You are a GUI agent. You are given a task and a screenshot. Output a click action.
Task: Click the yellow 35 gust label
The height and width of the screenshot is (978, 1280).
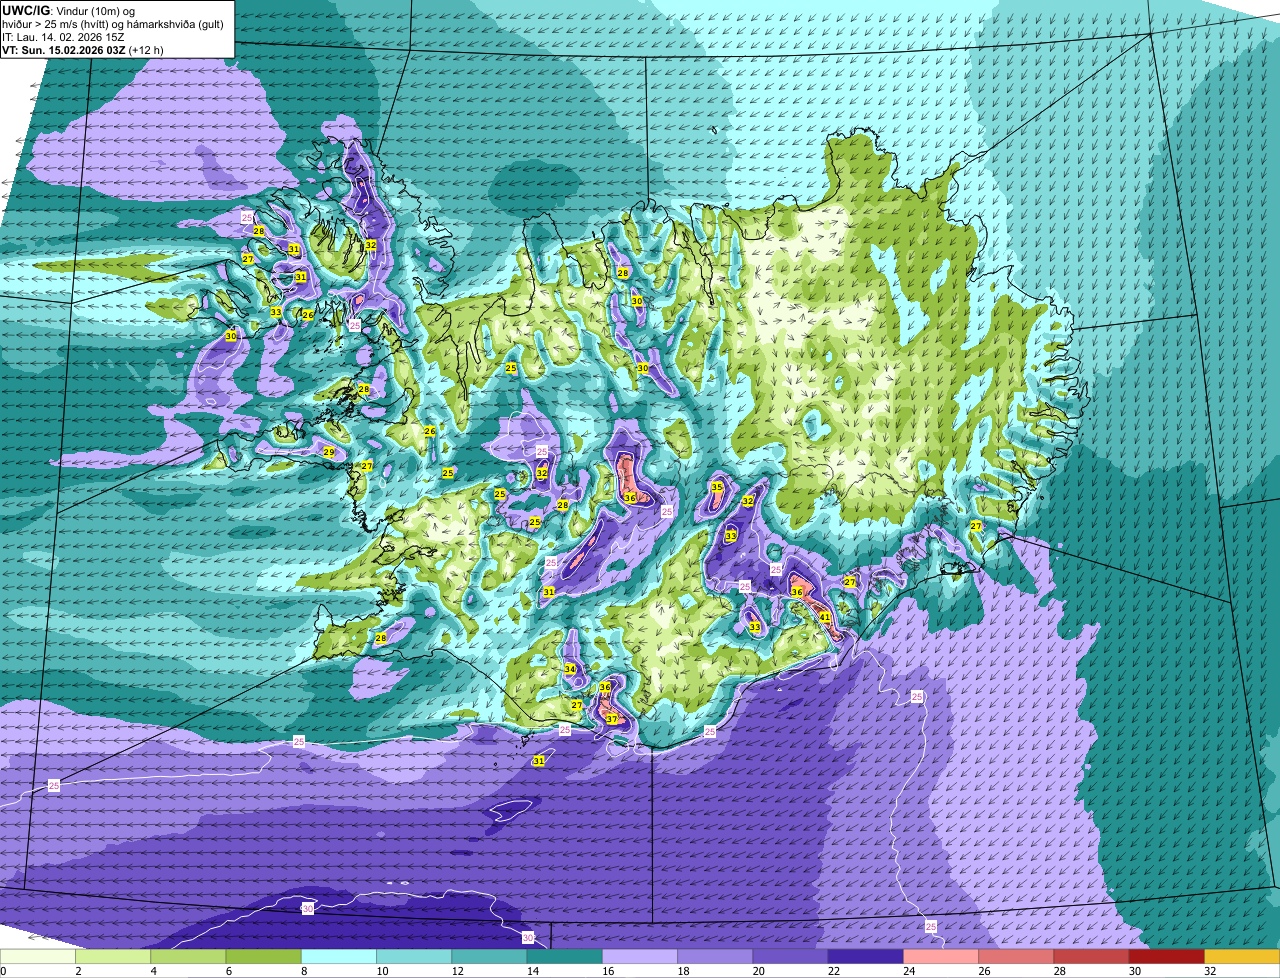(717, 487)
